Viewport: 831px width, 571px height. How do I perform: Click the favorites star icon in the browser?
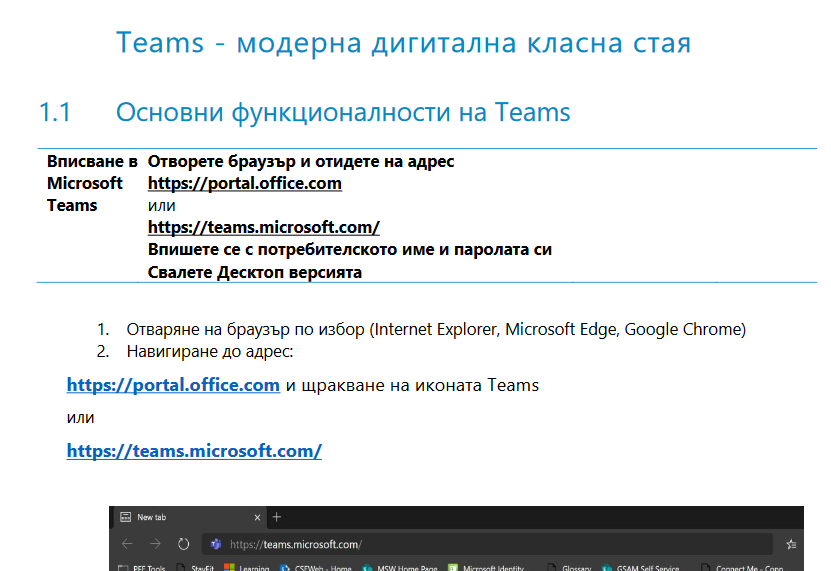pyautogui.click(x=791, y=544)
